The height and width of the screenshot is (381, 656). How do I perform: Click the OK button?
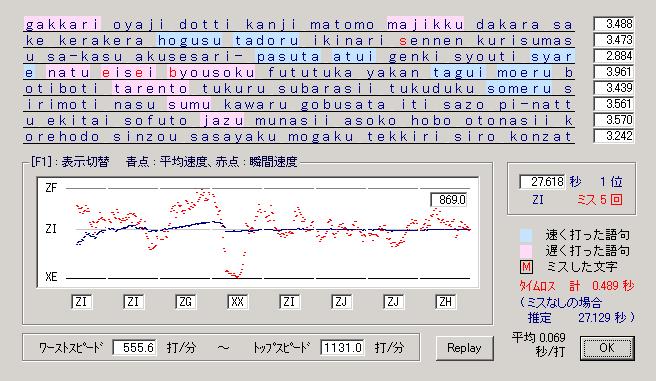tap(607, 348)
